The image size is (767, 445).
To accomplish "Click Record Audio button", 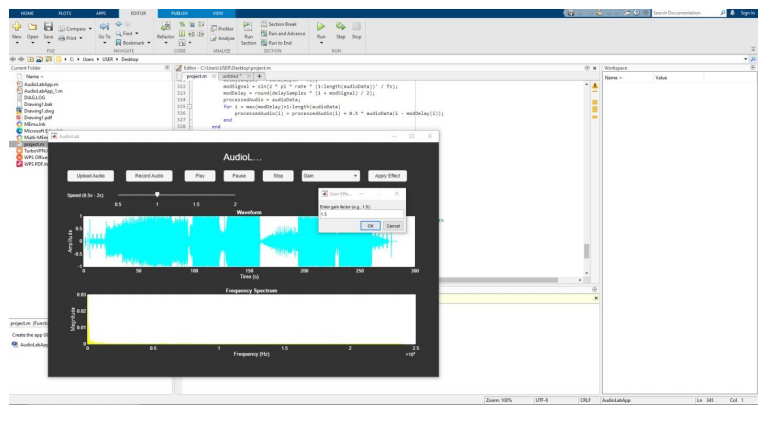I will [x=149, y=176].
